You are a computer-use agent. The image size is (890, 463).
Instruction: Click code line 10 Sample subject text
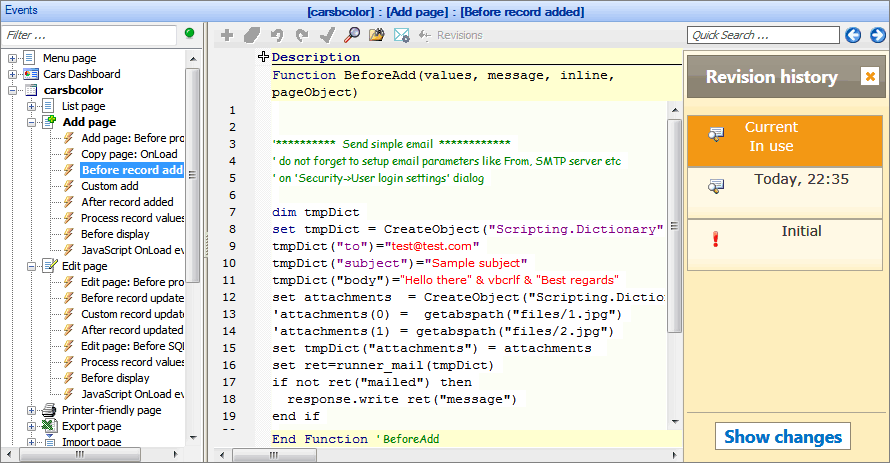[x=476, y=263]
